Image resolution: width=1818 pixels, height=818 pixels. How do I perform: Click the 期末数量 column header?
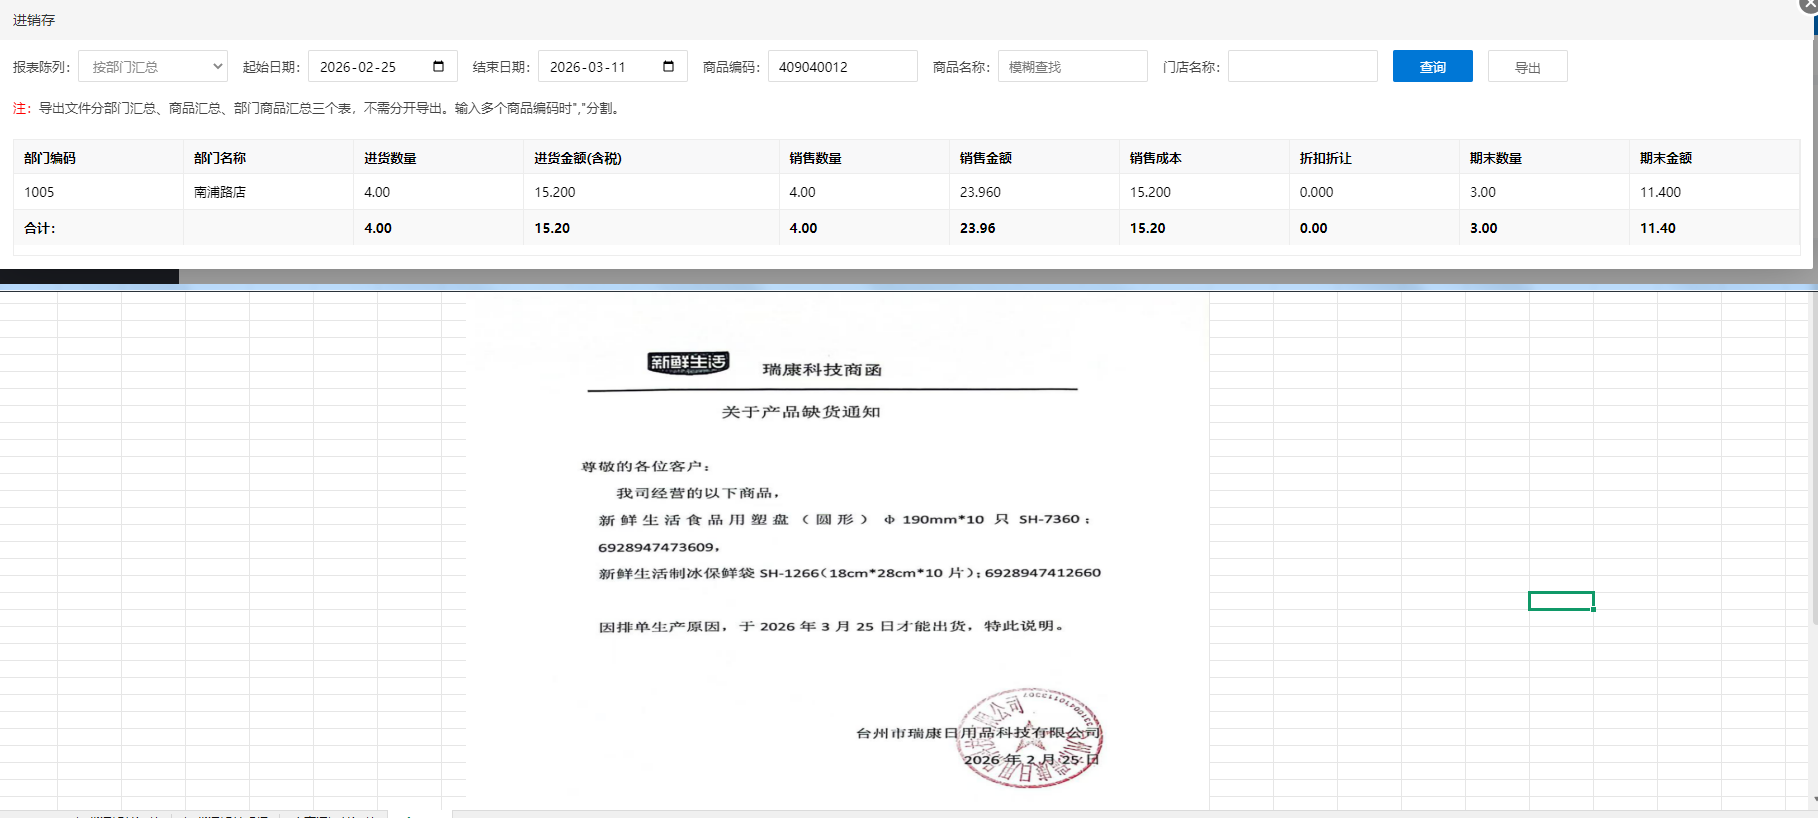(1496, 158)
